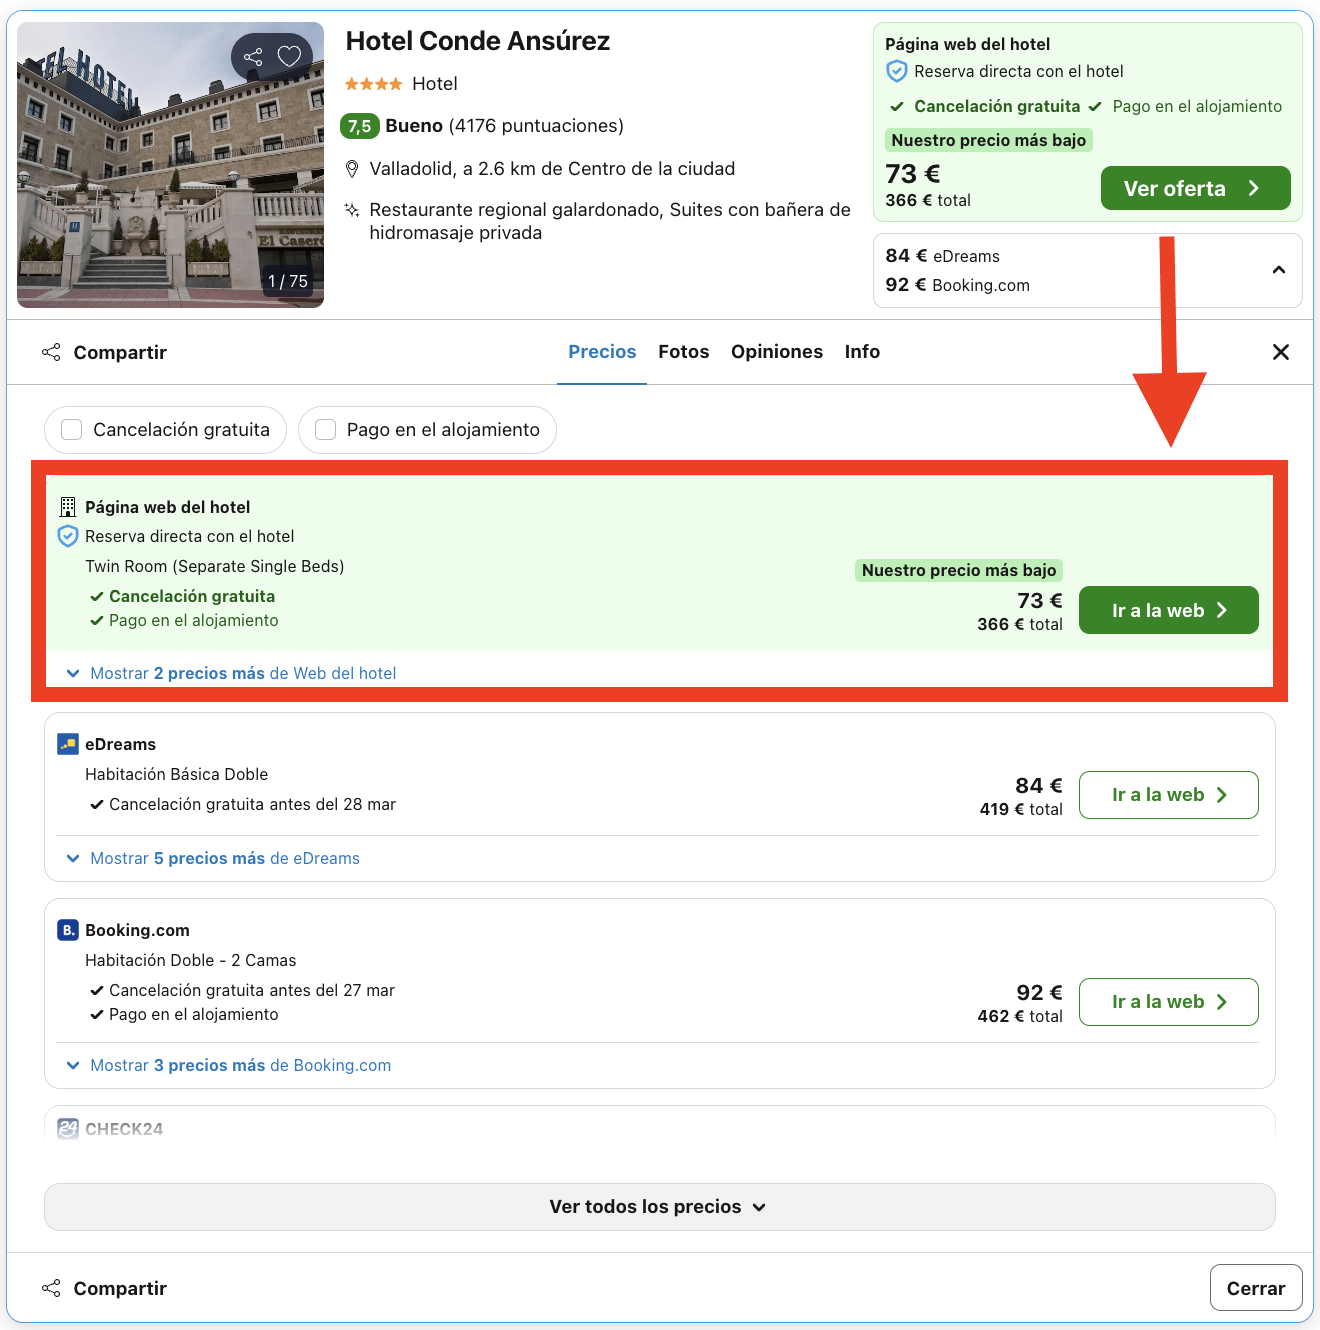Click the Booking.com logo icon

68,930
